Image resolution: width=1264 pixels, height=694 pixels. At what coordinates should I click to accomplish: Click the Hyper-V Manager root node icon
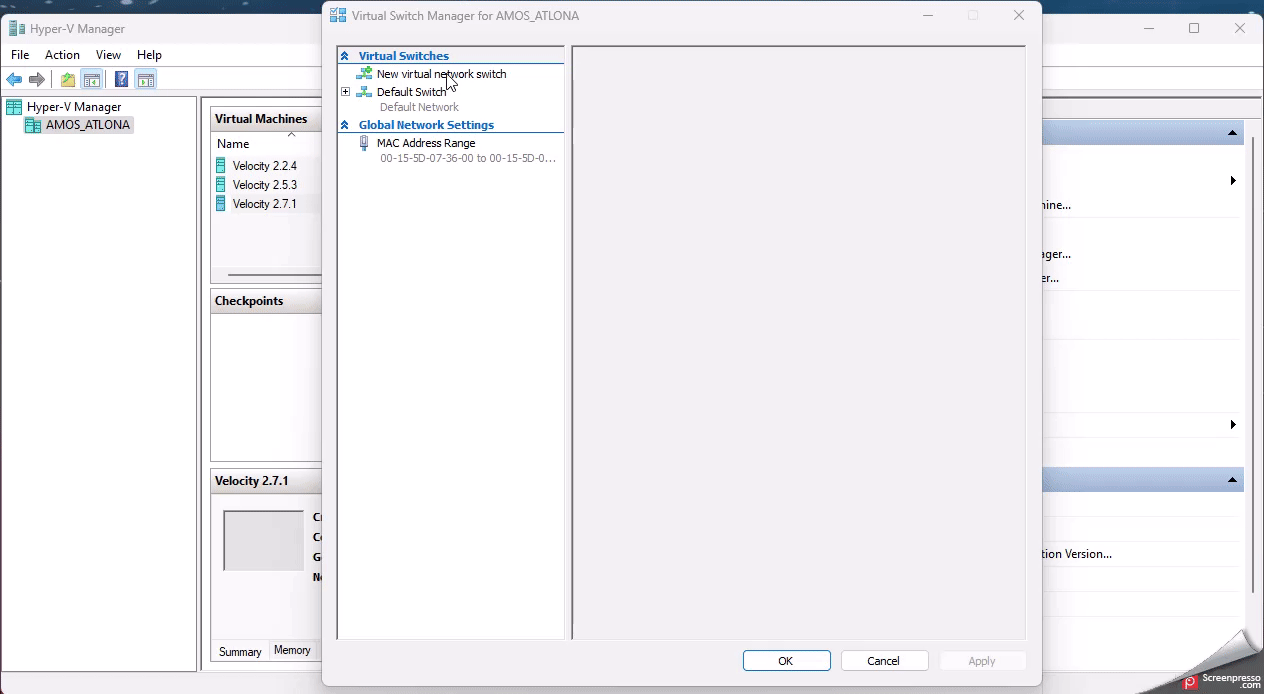click(x=14, y=107)
